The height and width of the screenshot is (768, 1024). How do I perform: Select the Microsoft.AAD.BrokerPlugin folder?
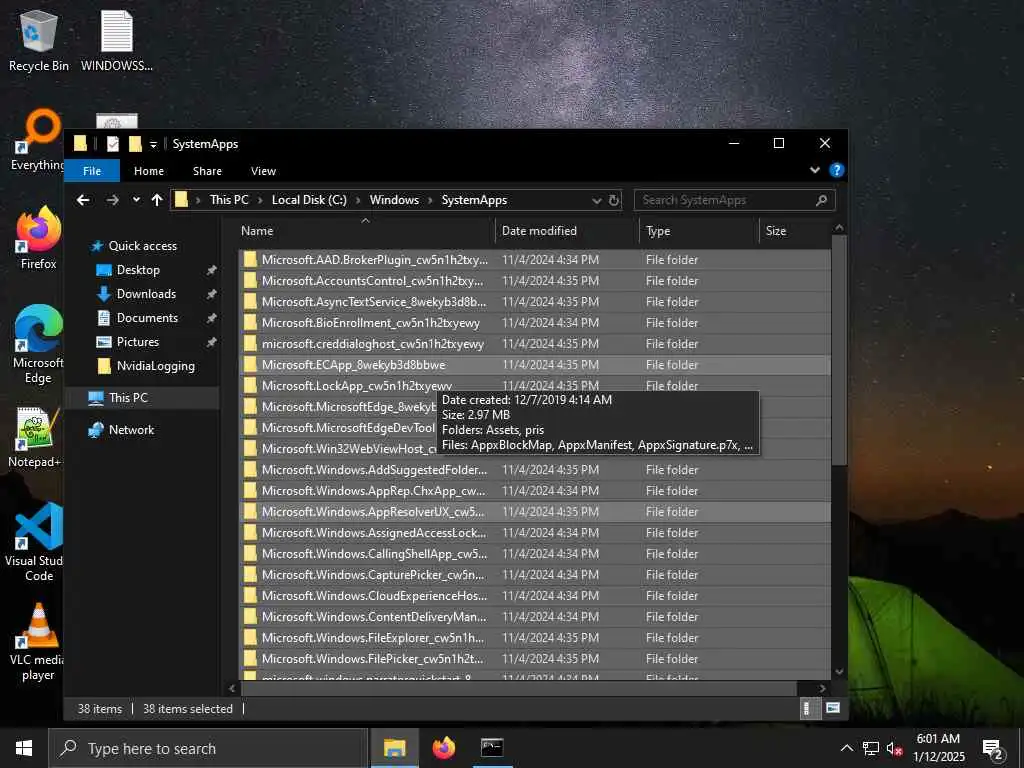(x=534, y=260)
